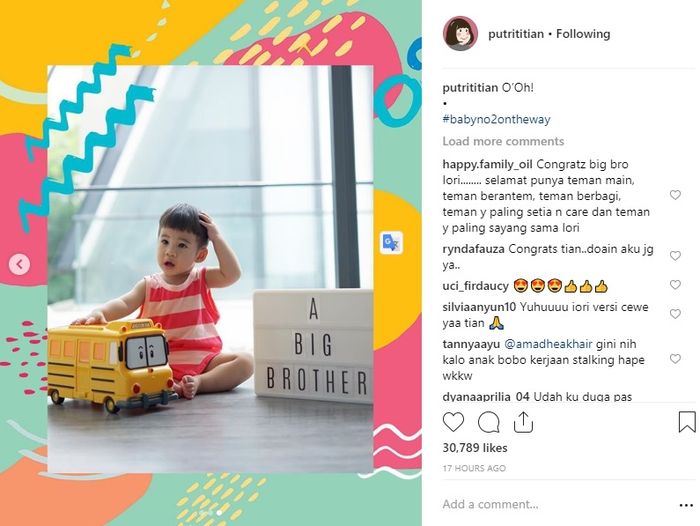Viewport: 700px width, 526px height.
Task: Open putrititian's profile picture avatar
Action: click(x=460, y=33)
